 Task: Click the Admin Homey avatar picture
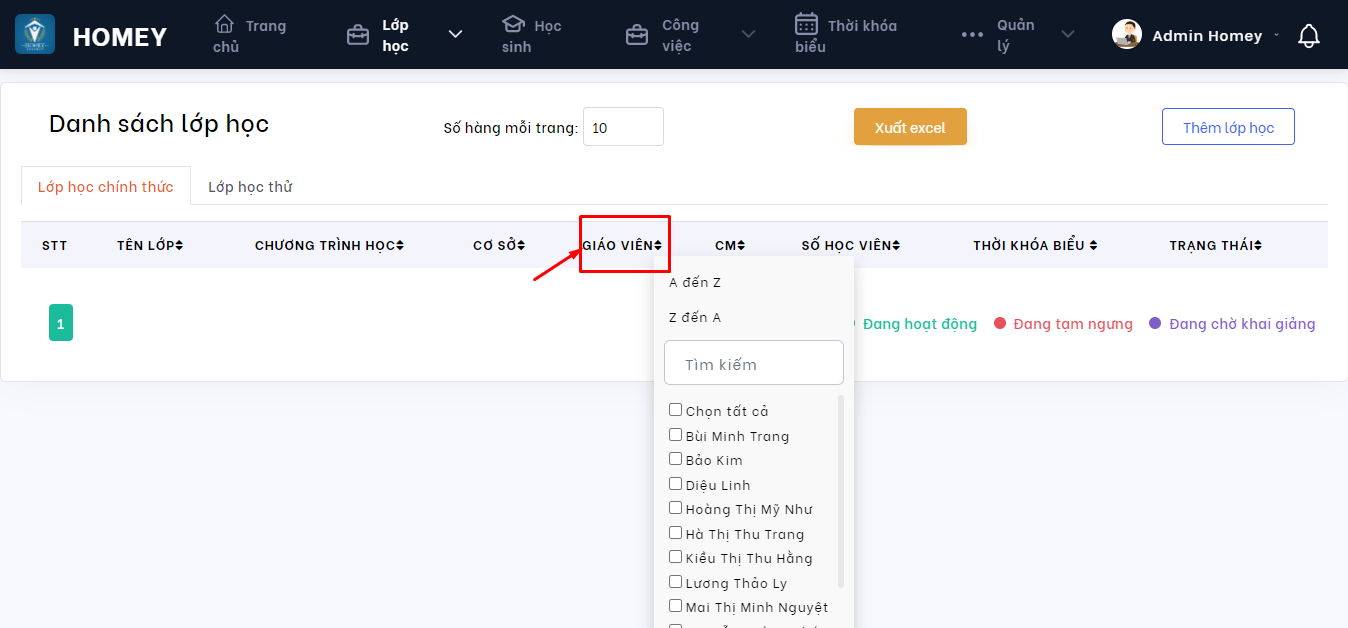(1127, 35)
